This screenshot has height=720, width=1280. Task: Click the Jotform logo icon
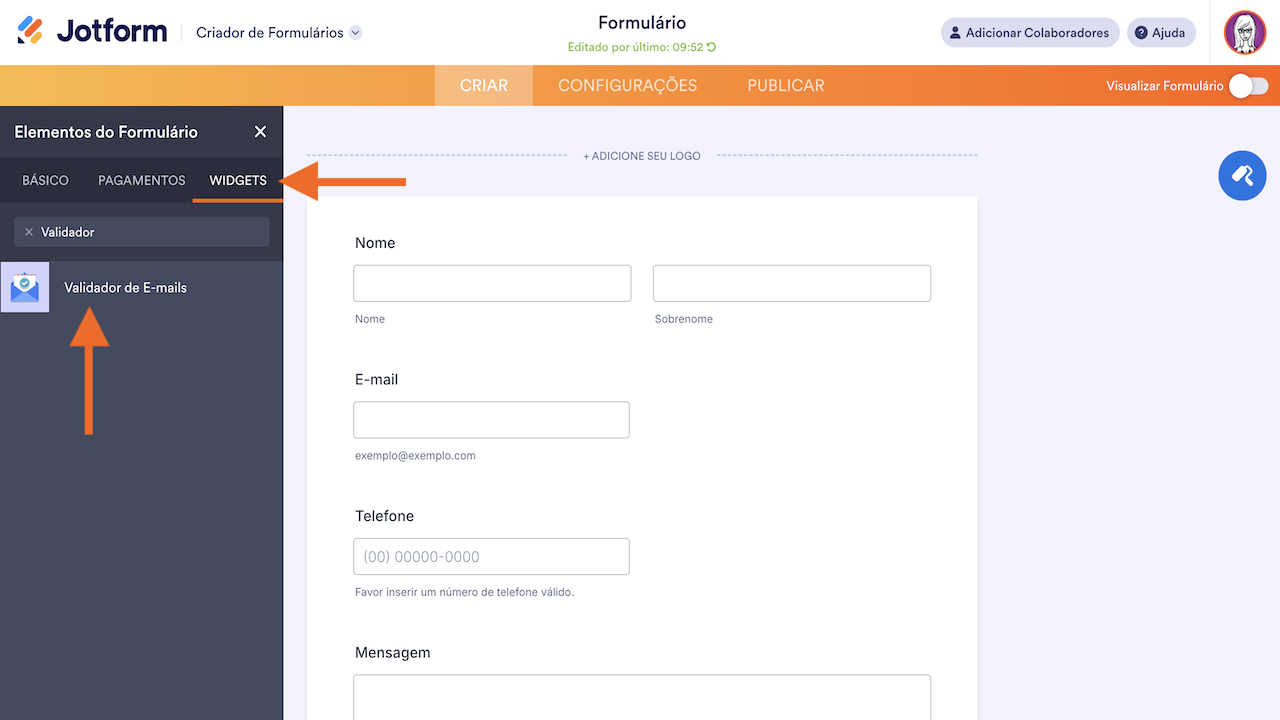(31, 31)
